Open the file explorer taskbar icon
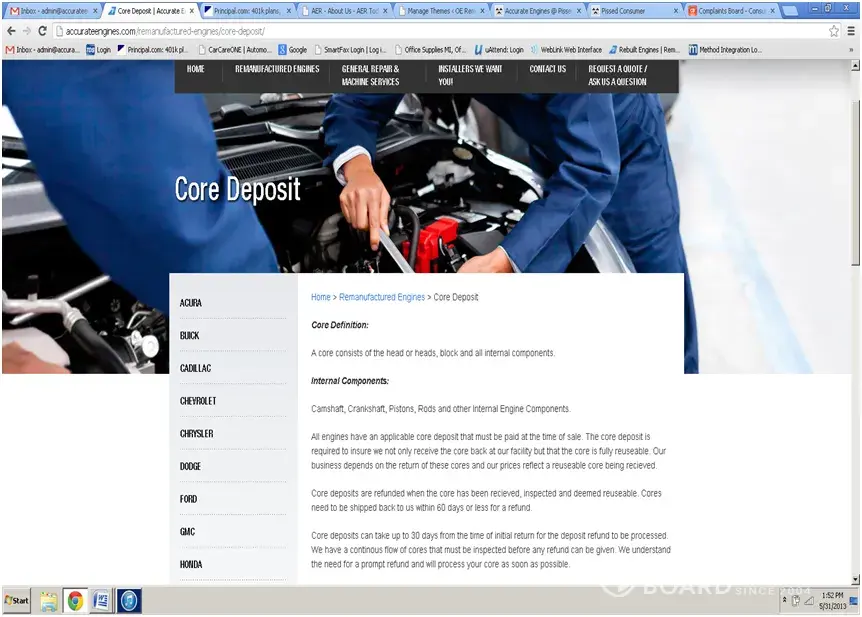This screenshot has width=862, height=617. coord(48,600)
